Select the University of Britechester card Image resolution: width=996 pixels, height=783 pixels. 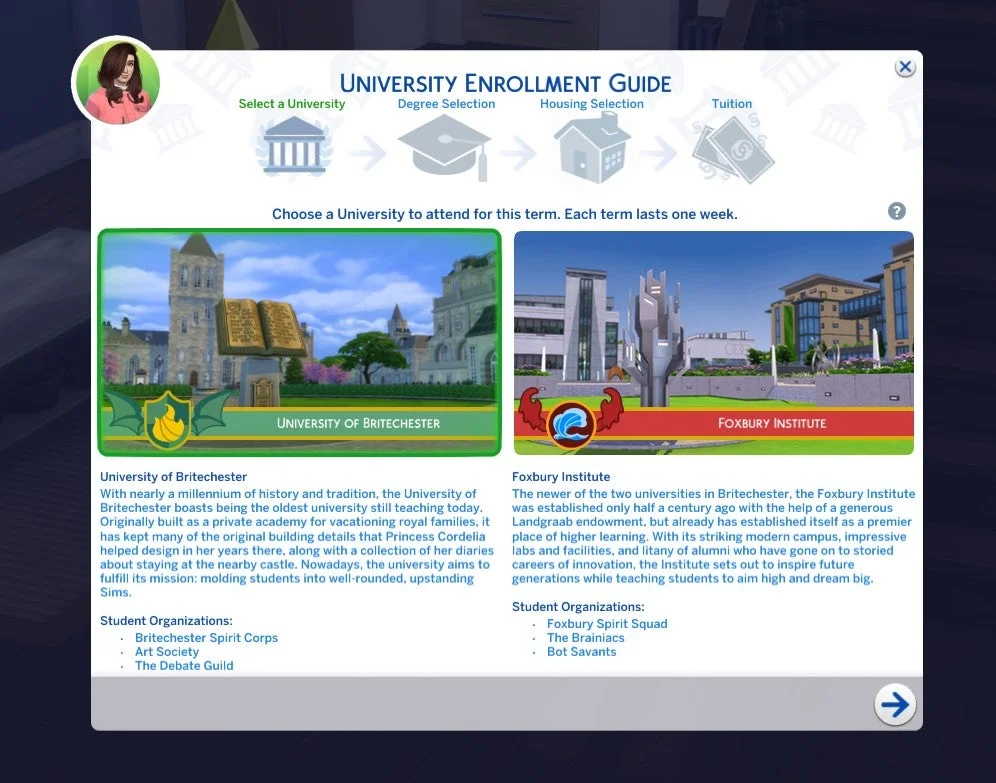point(298,343)
